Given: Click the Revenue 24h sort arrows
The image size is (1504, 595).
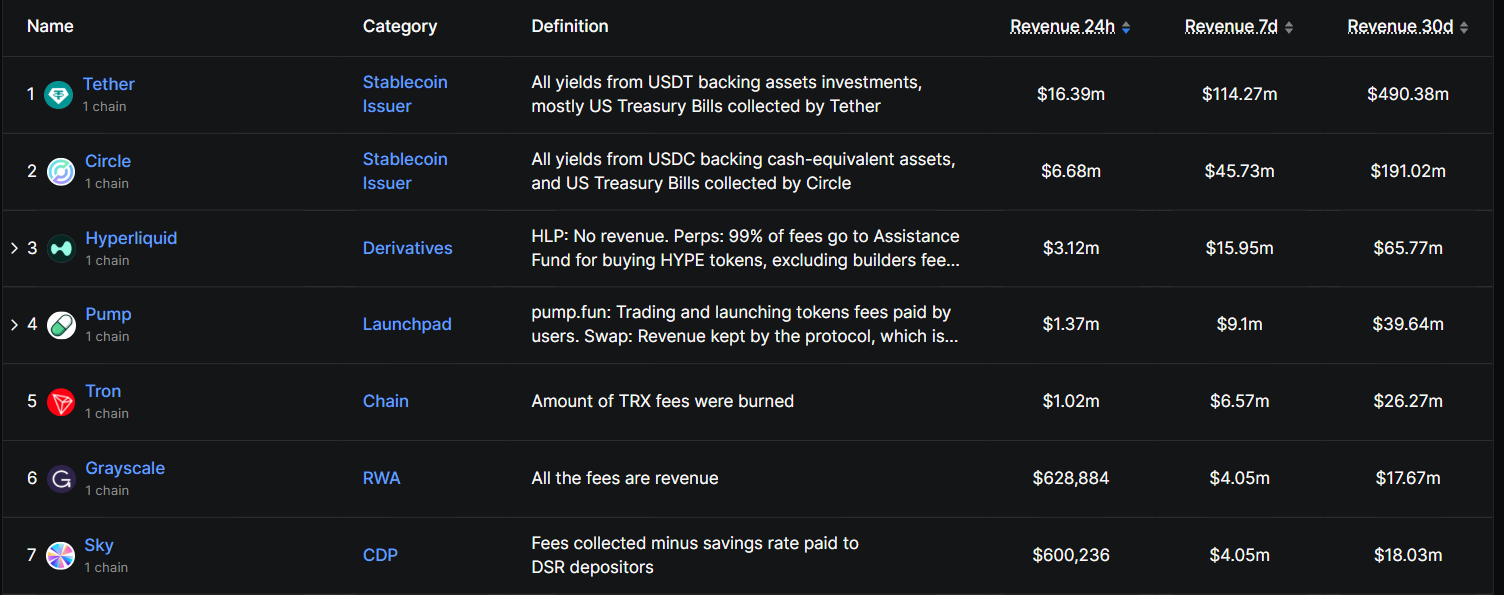Looking at the screenshot, I should pos(1125,27).
